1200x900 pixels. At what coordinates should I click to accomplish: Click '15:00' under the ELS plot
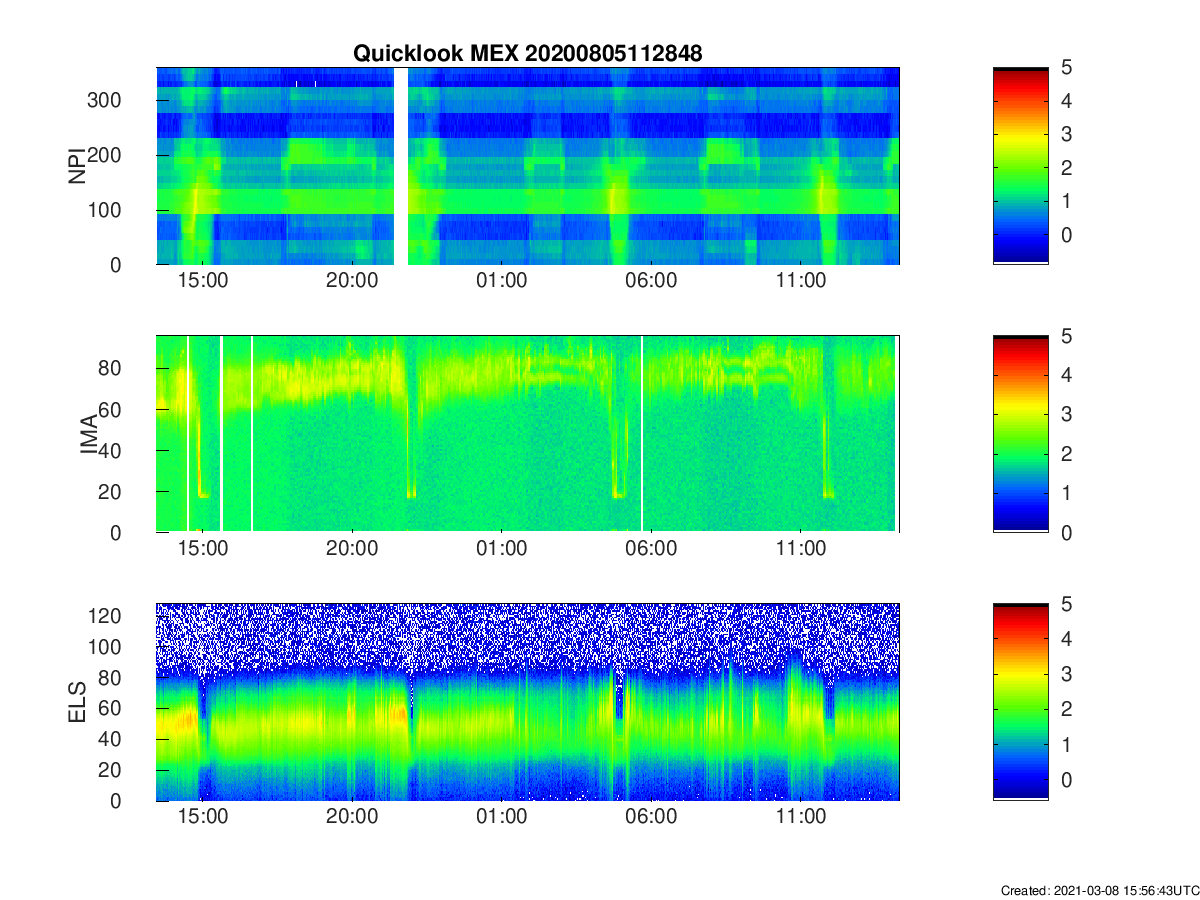tap(202, 817)
